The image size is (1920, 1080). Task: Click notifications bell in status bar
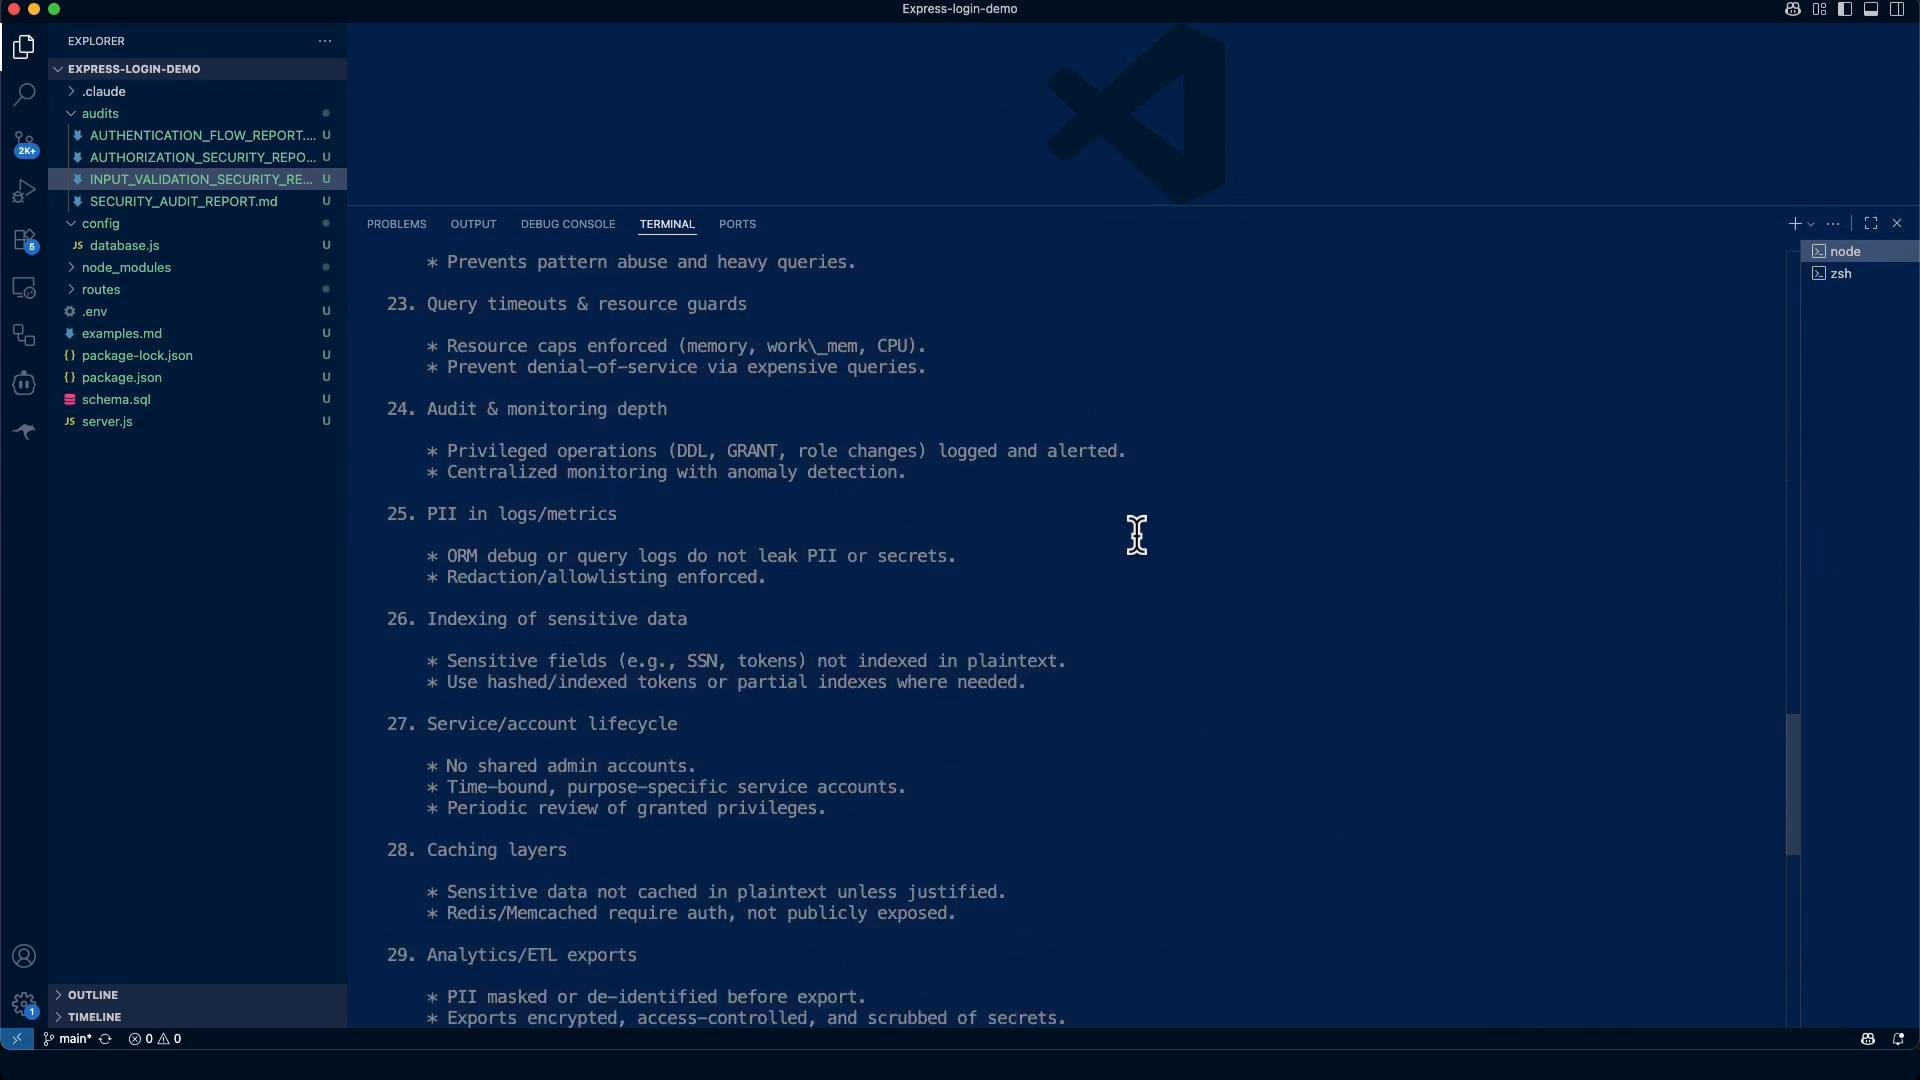1898,1039
